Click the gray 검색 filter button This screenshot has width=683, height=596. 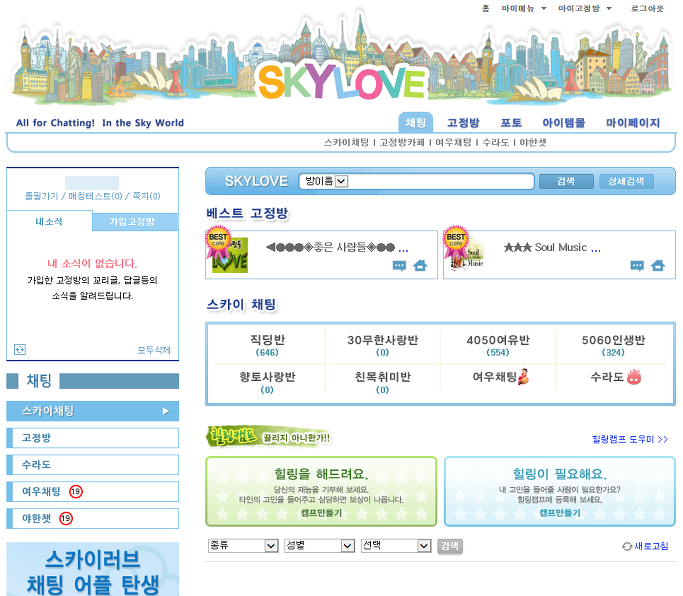450,546
